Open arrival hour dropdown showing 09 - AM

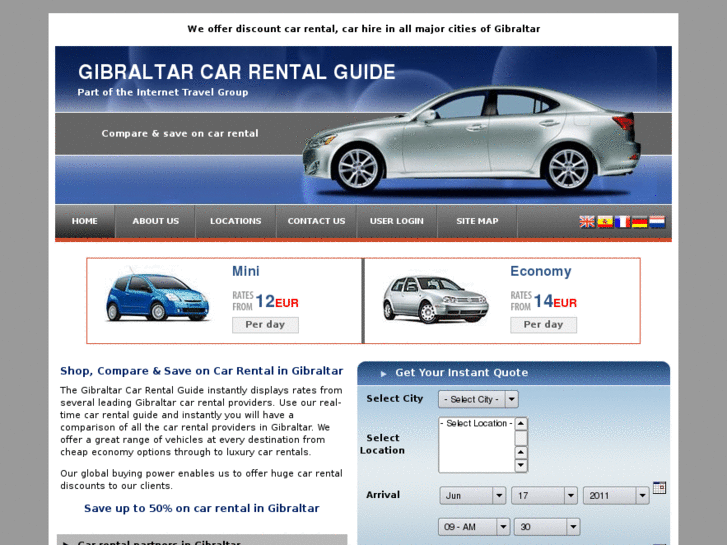click(474, 527)
